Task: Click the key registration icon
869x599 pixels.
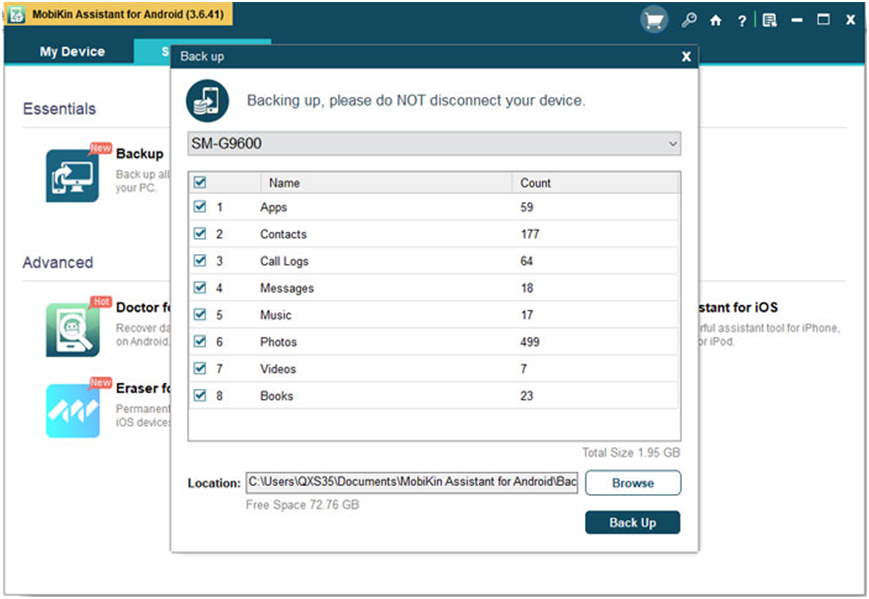Action: click(x=688, y=20)
